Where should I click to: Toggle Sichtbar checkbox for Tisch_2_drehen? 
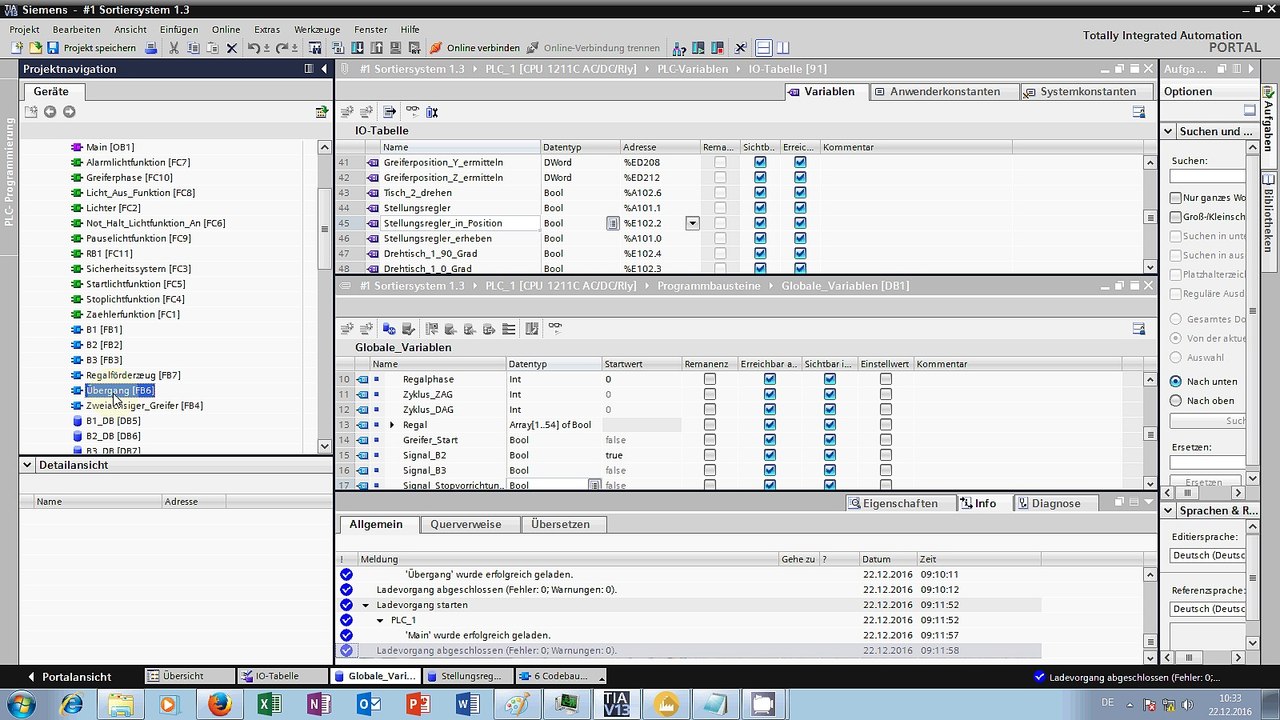point(760,193)
